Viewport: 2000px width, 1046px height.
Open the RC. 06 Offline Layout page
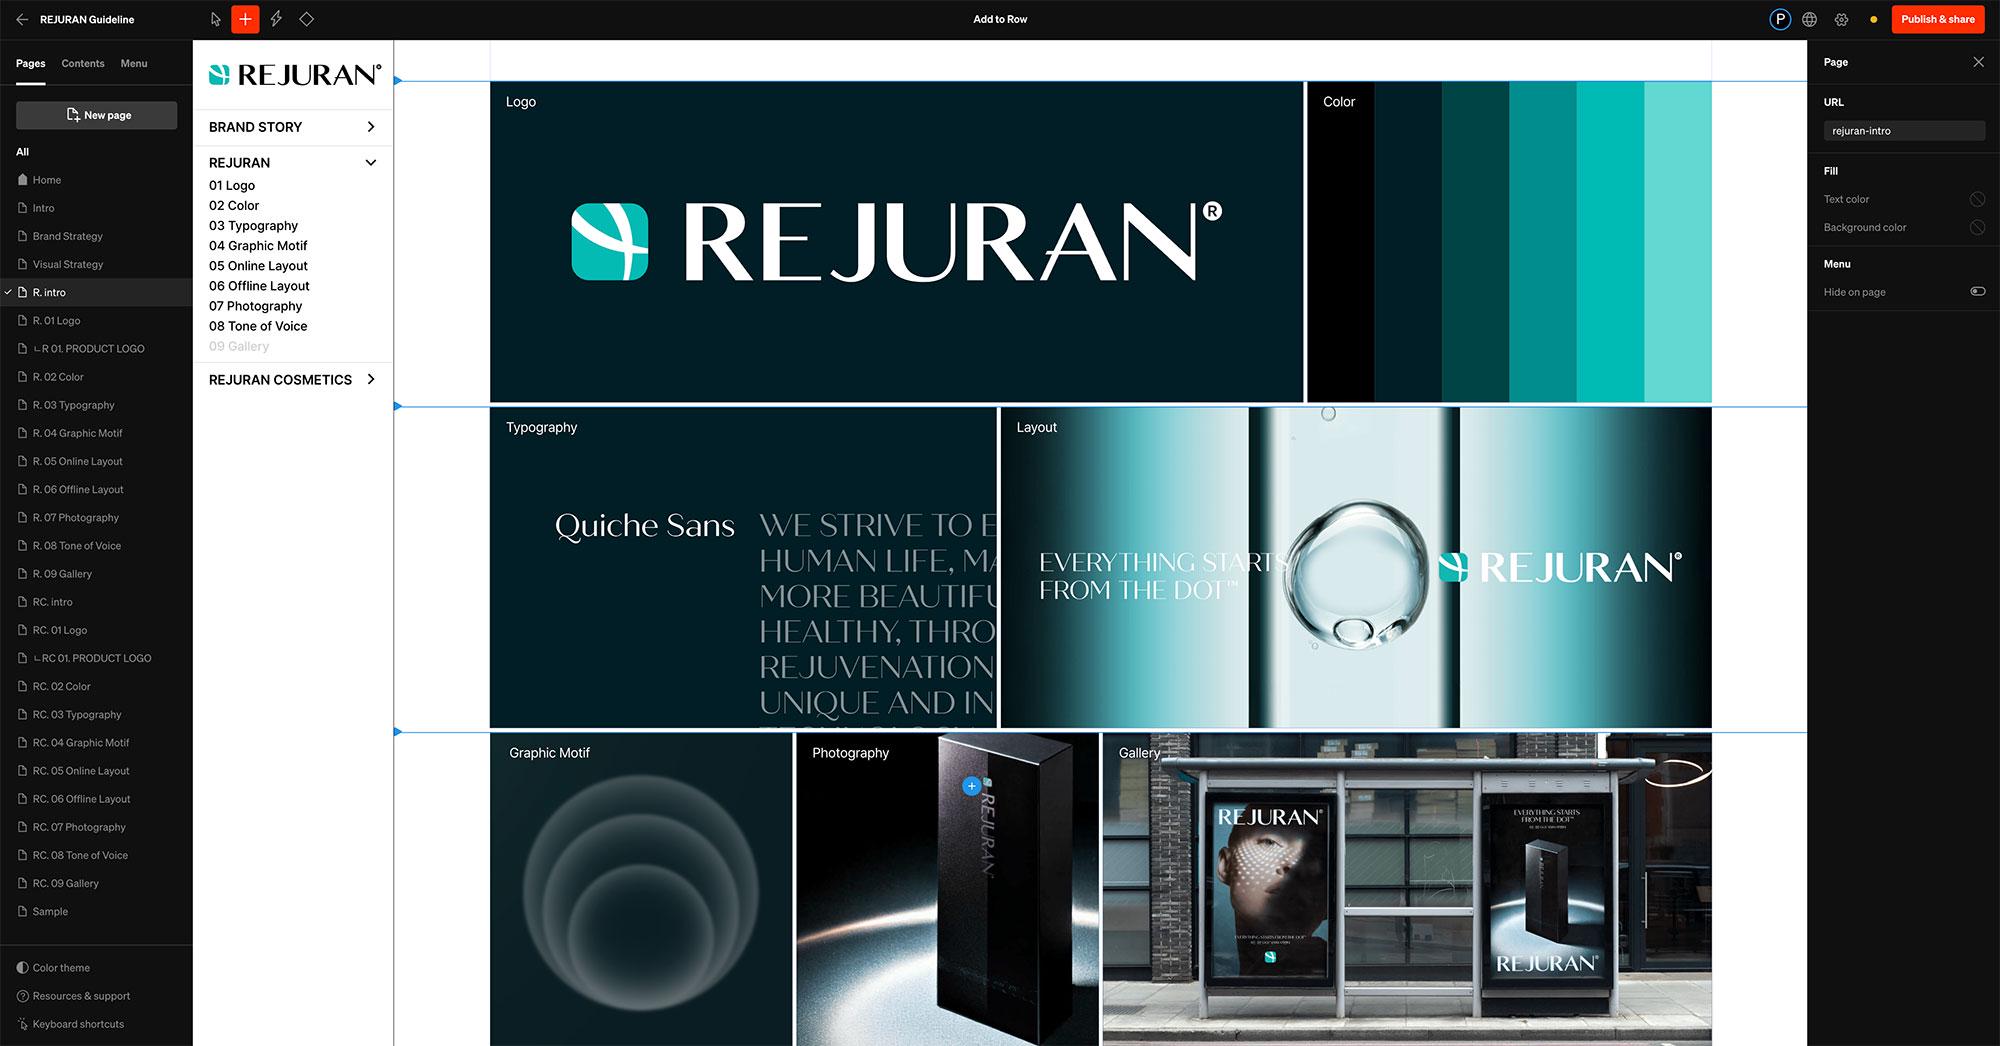[81, 799]
